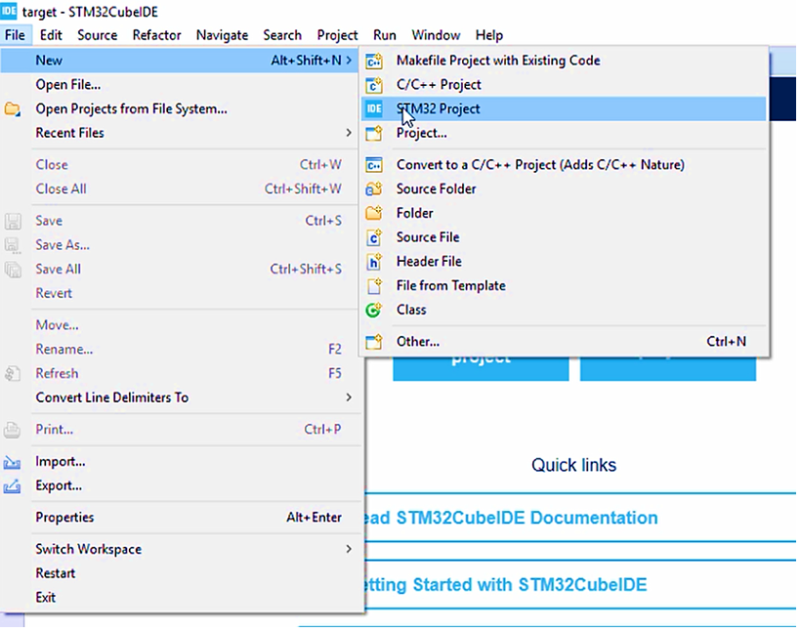Screen dimensions: 800x632
Task: Click the Source Folder icon
Action: pos(373,189)
